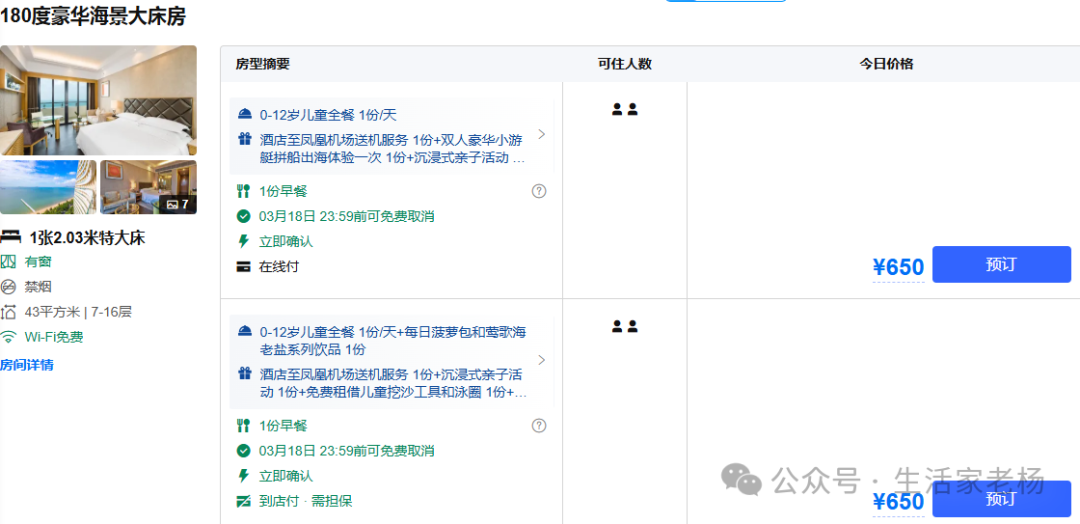1080x524 pixels.
Task: View the sea view balcony thumbnail
Action: click(x=48, y=187)
